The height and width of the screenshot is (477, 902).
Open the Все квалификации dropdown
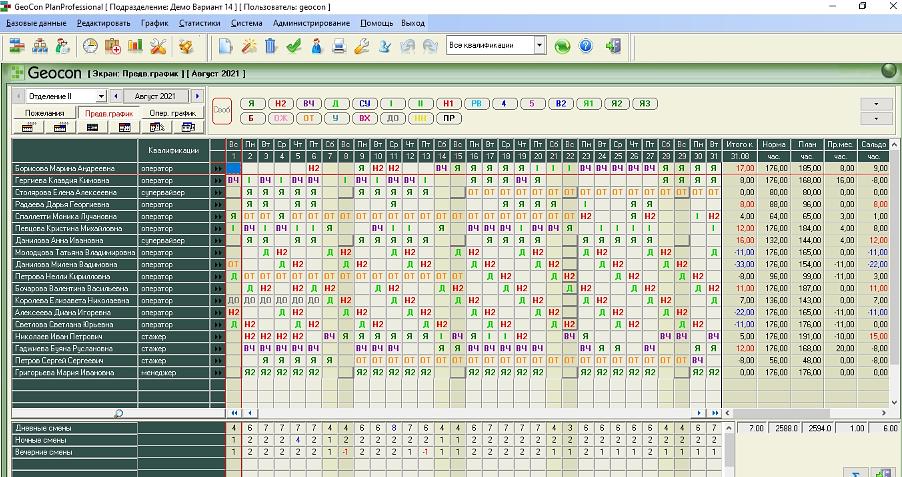[x=539, y=46]
